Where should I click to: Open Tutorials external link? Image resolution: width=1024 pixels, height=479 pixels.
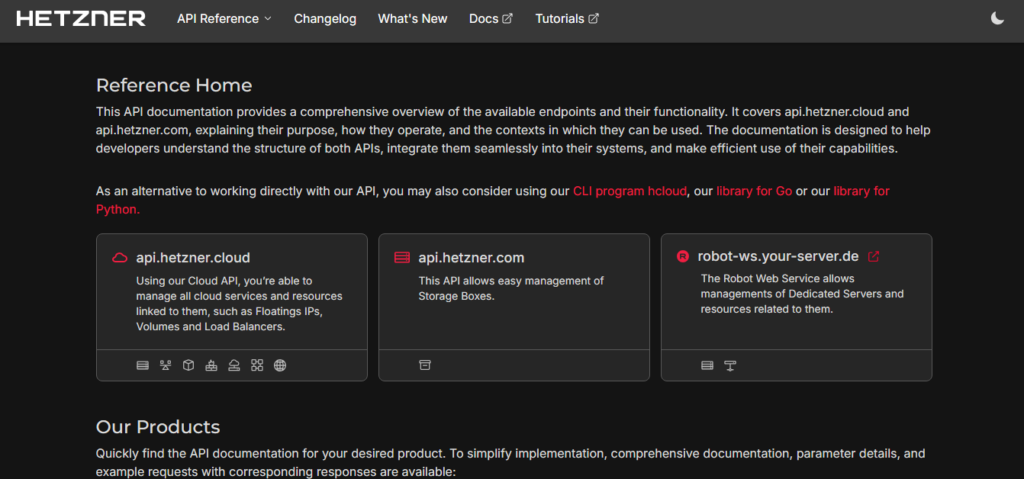[567, 19]
